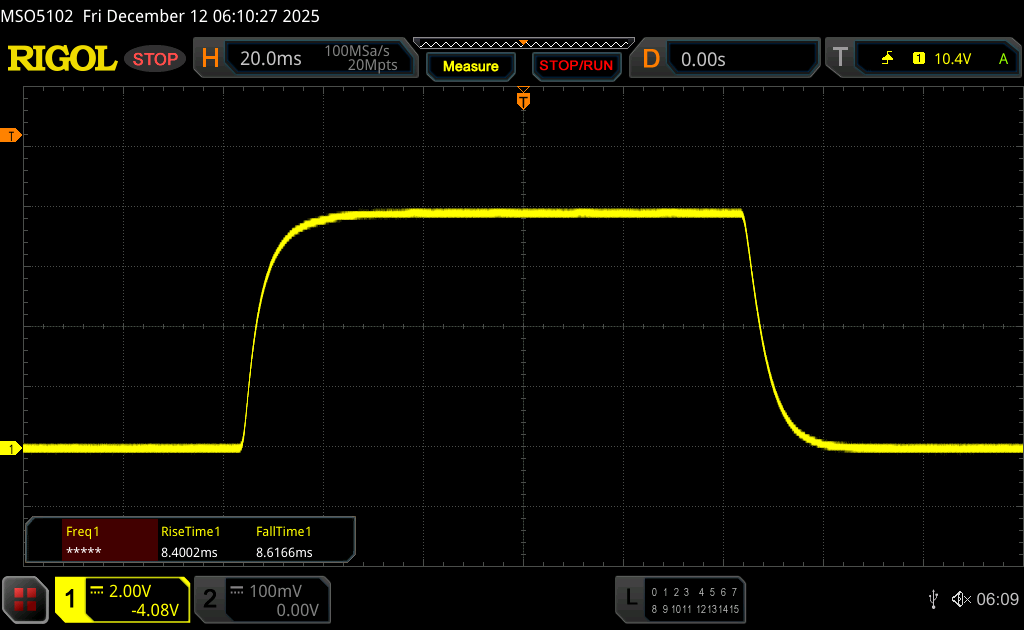
Task: Open the 20.0ms timebase scale setting
Action: (x=270, y=59)
